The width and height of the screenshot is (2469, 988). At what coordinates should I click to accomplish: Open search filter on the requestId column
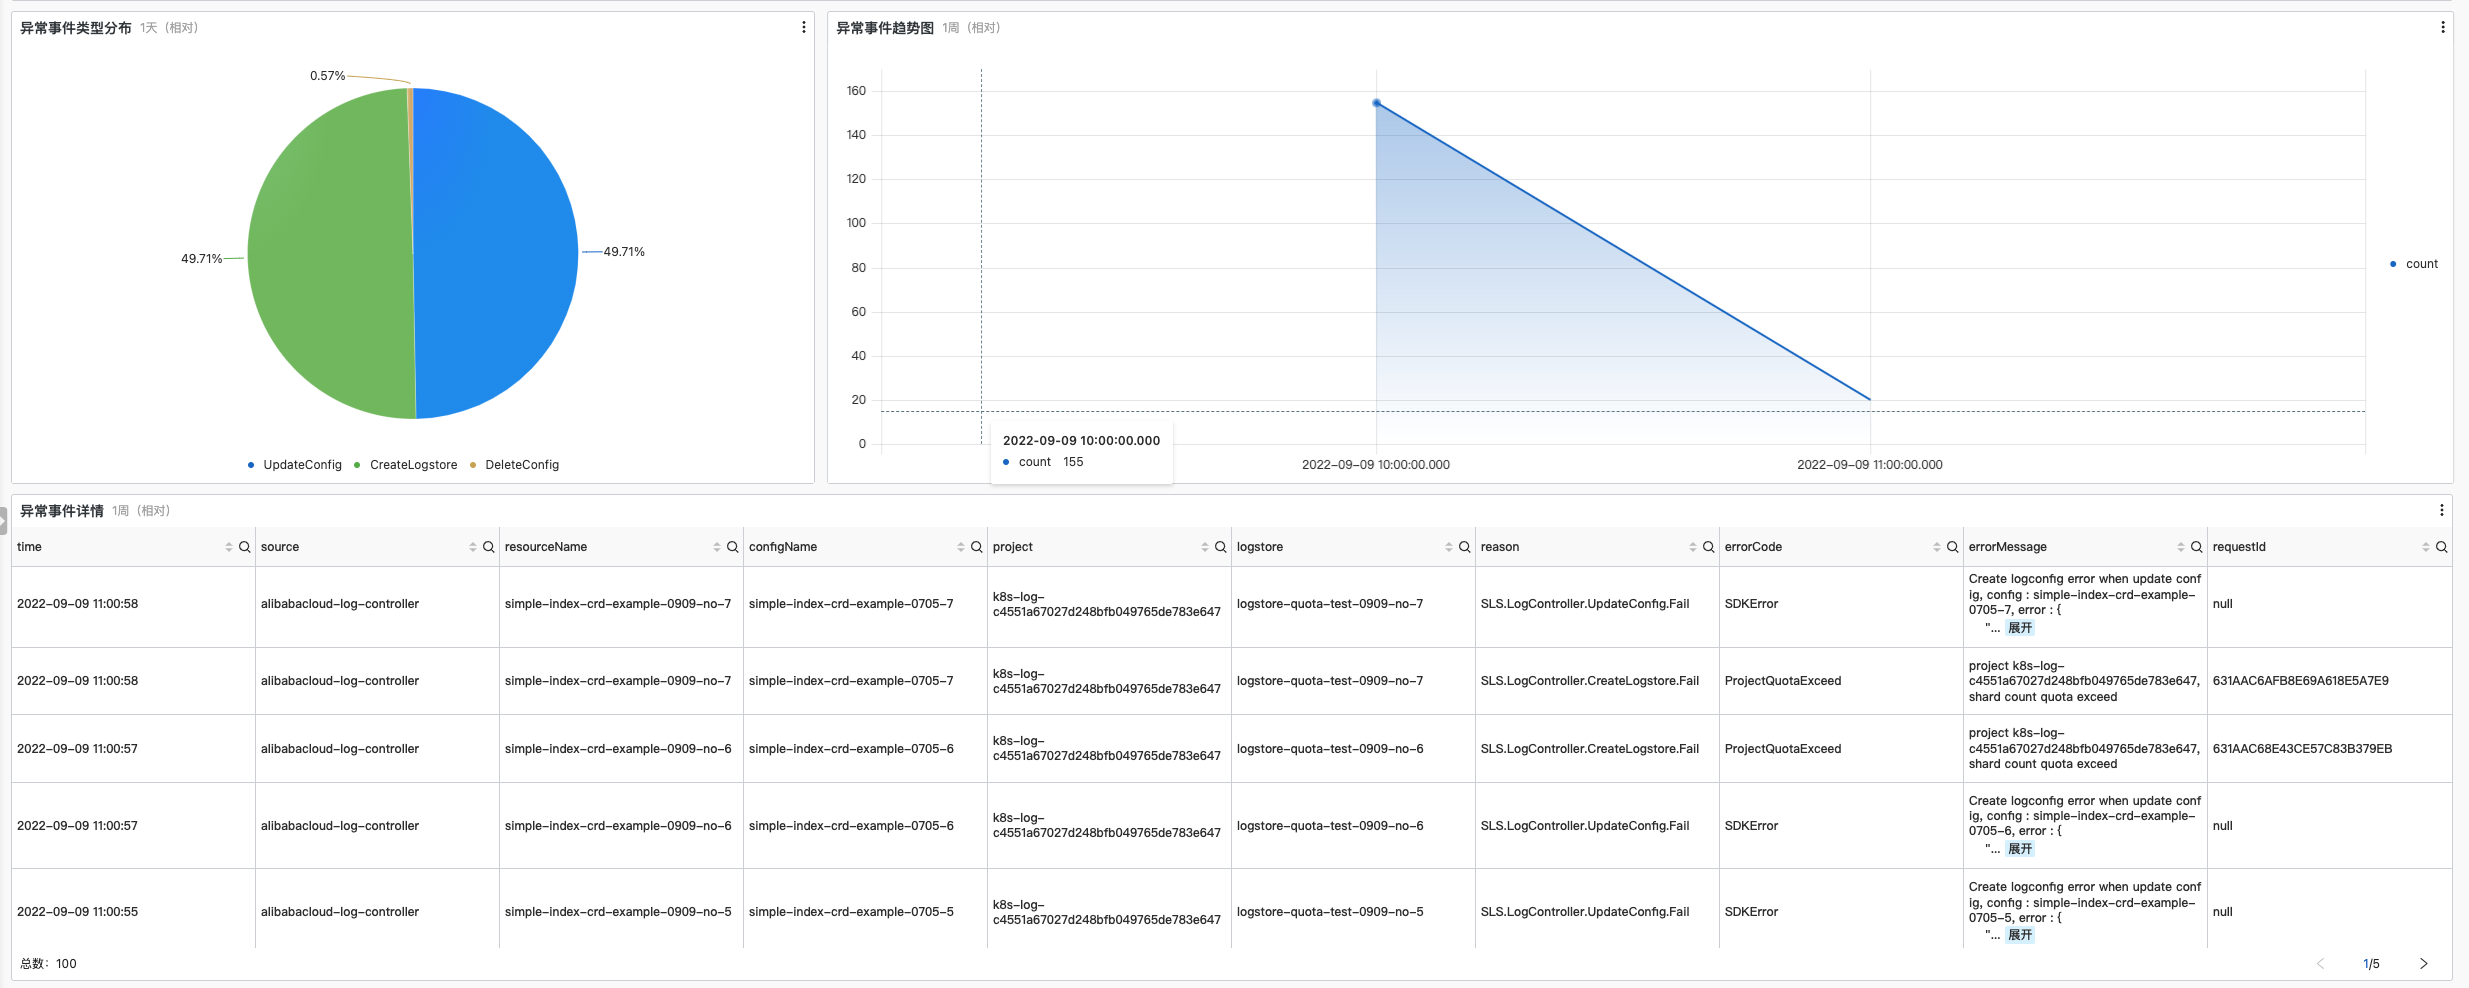(x=2441, y=547)
